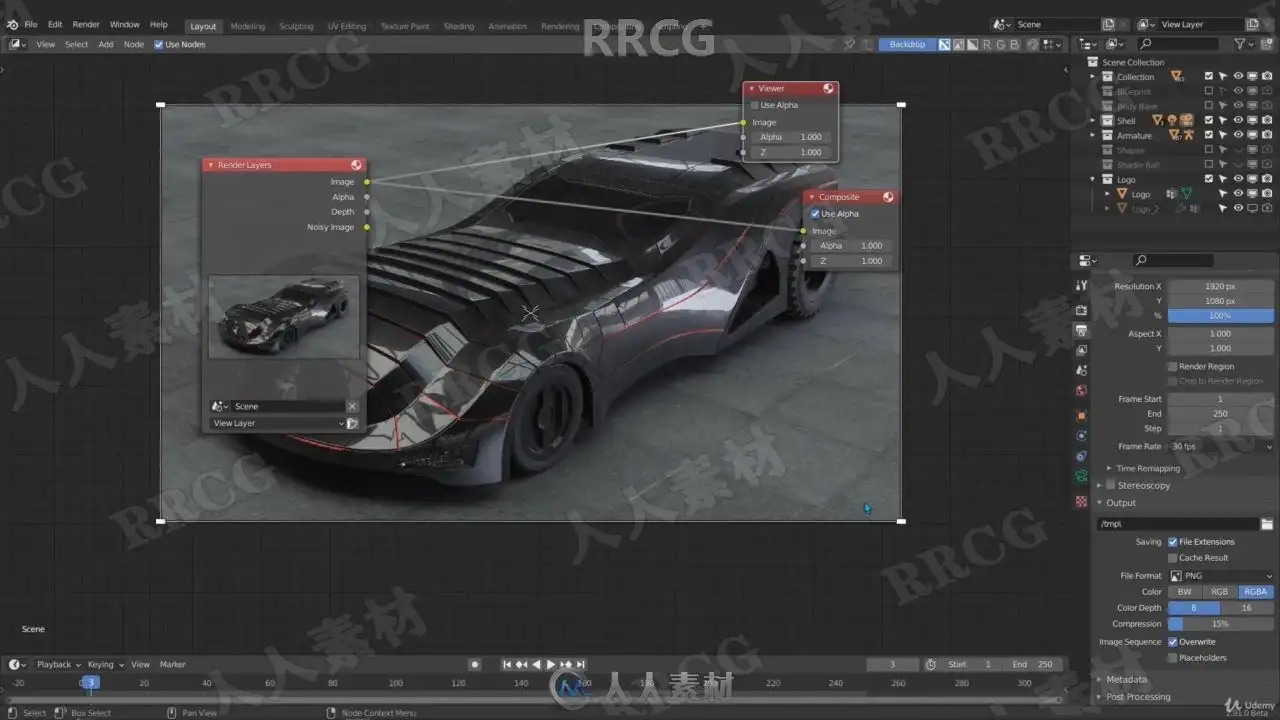
Task: Open the node editor Add menu
Action: [x=105, y=44]
